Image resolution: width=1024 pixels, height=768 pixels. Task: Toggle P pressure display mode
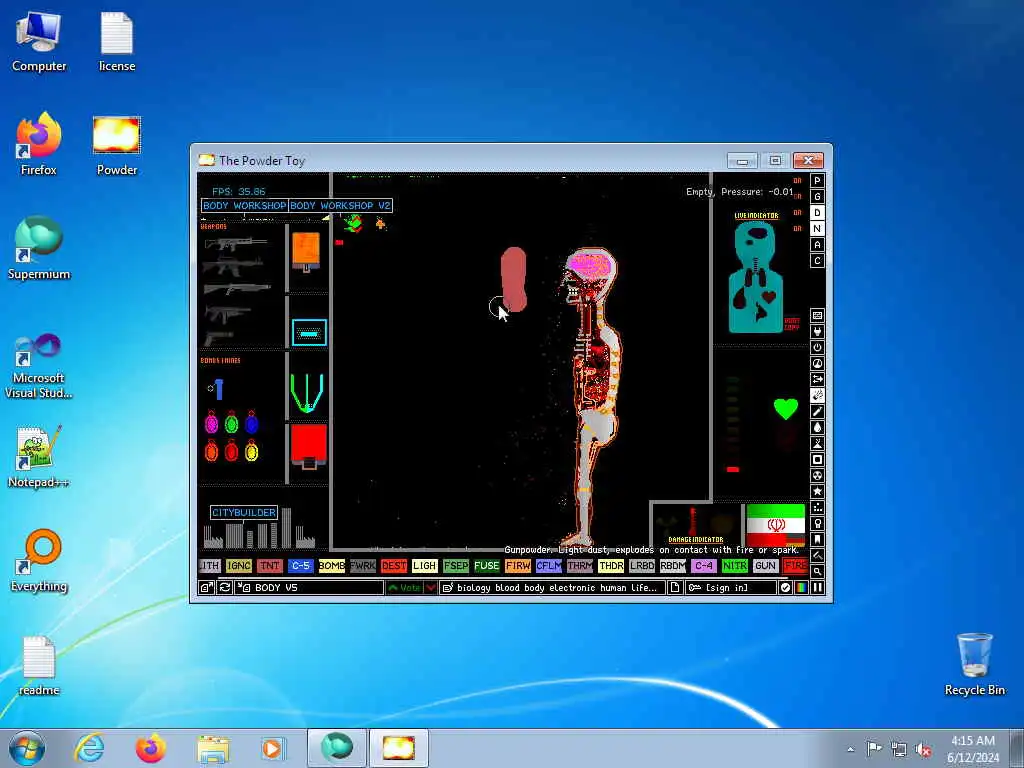click(817, 181)
